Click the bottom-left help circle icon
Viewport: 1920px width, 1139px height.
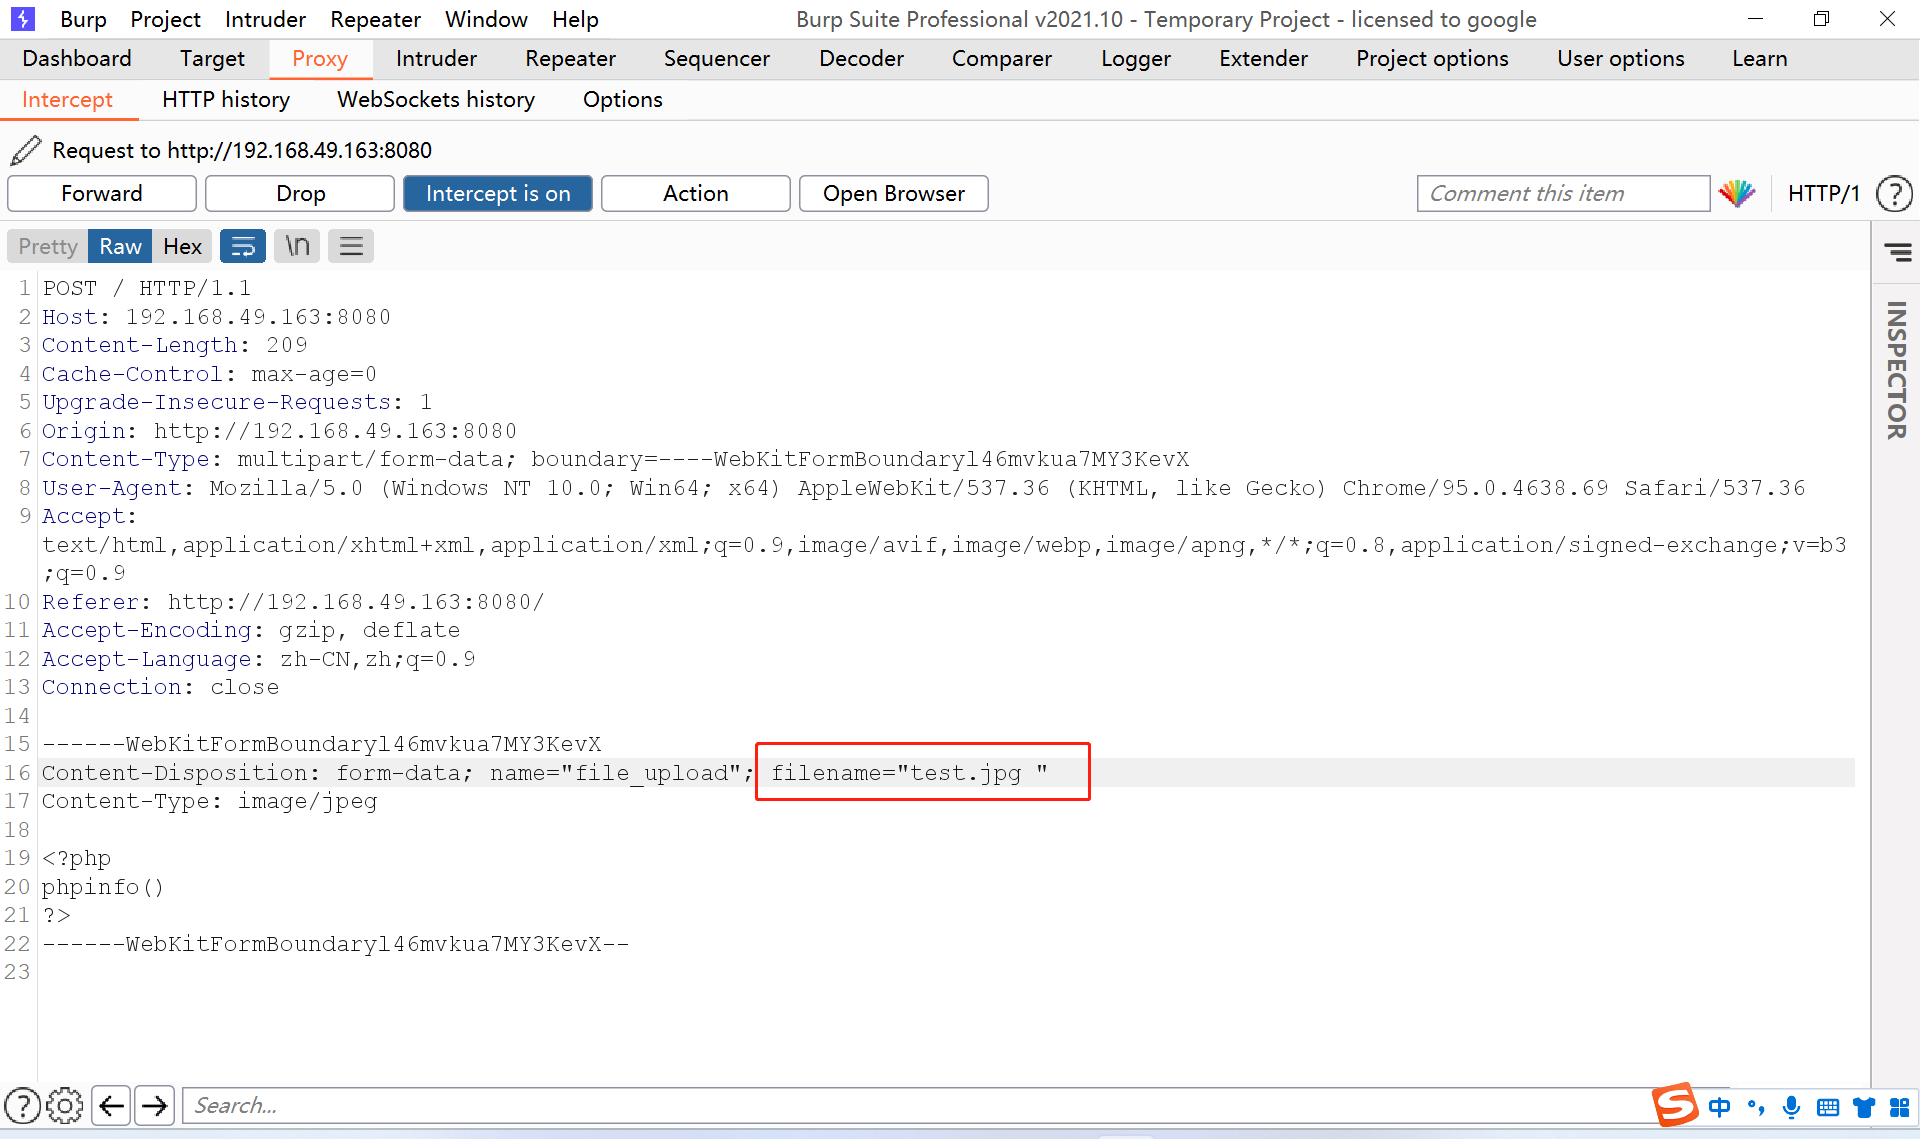[x=22, y=1105]
